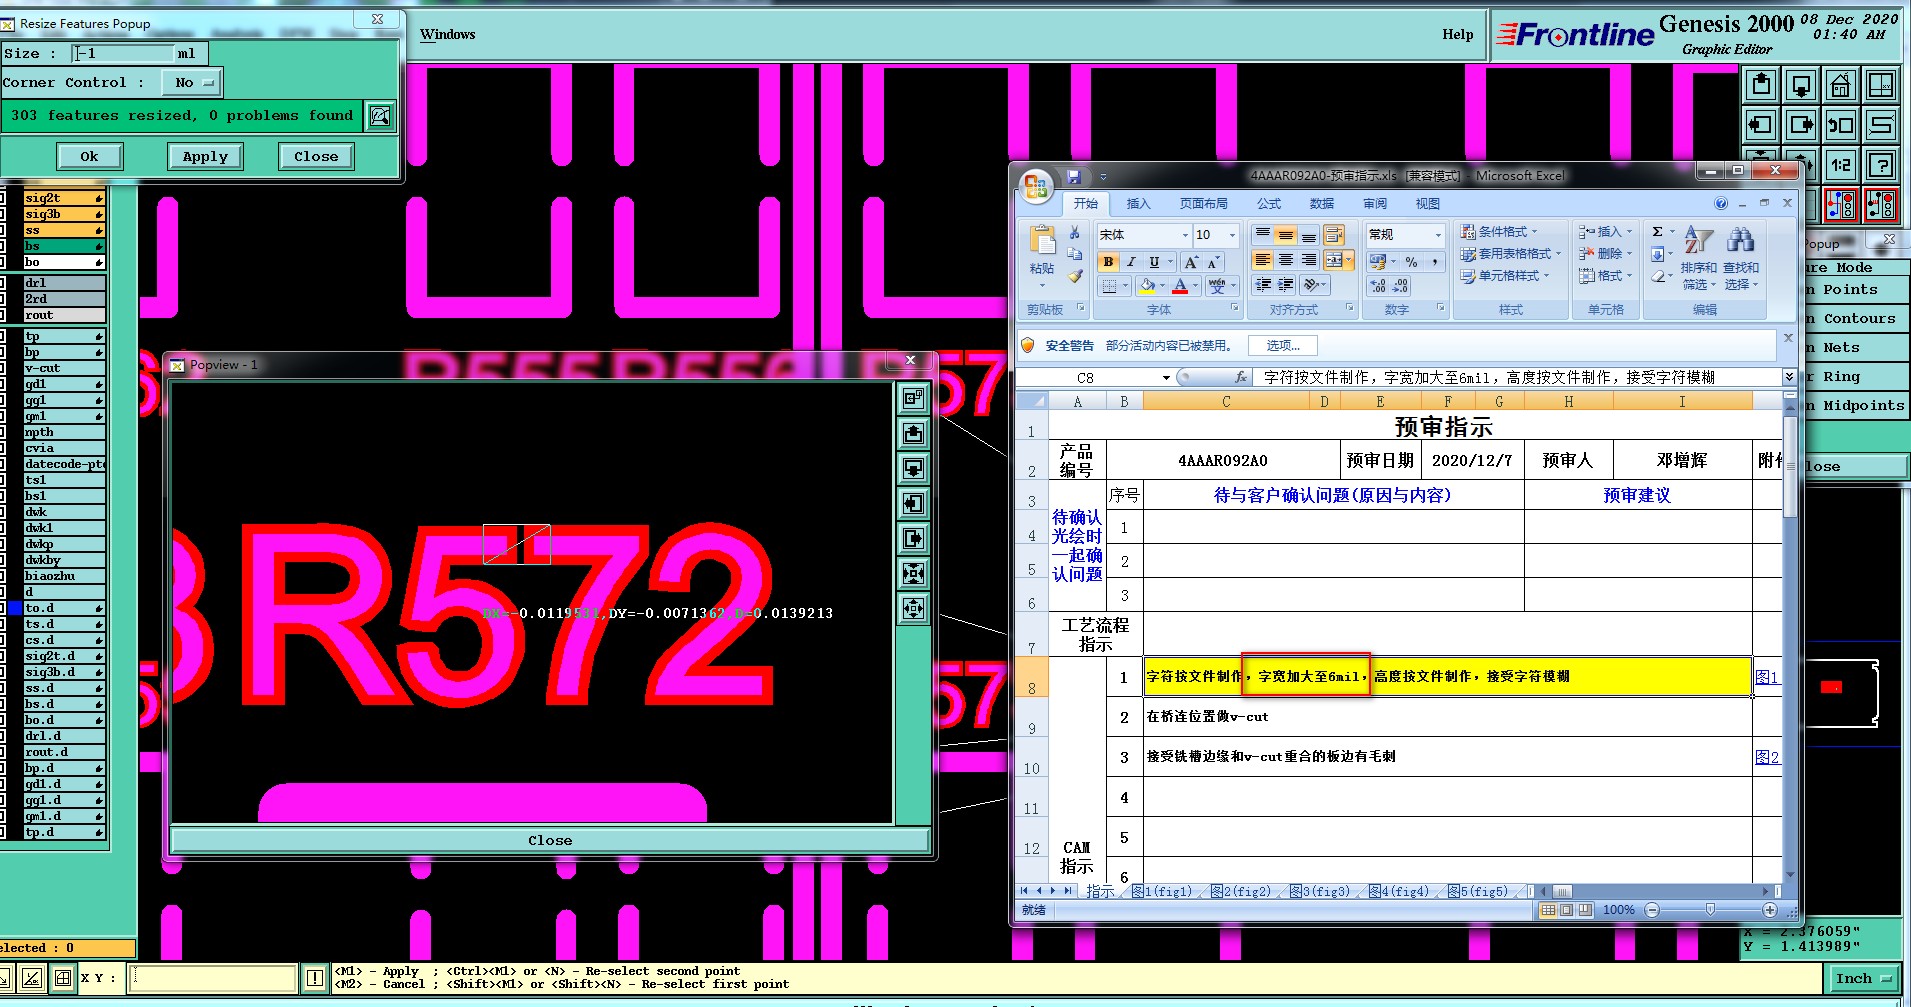Click the previous view (undo zoom) icon
Viewport: 1911px width, 1007px height.
(1841, 125)
